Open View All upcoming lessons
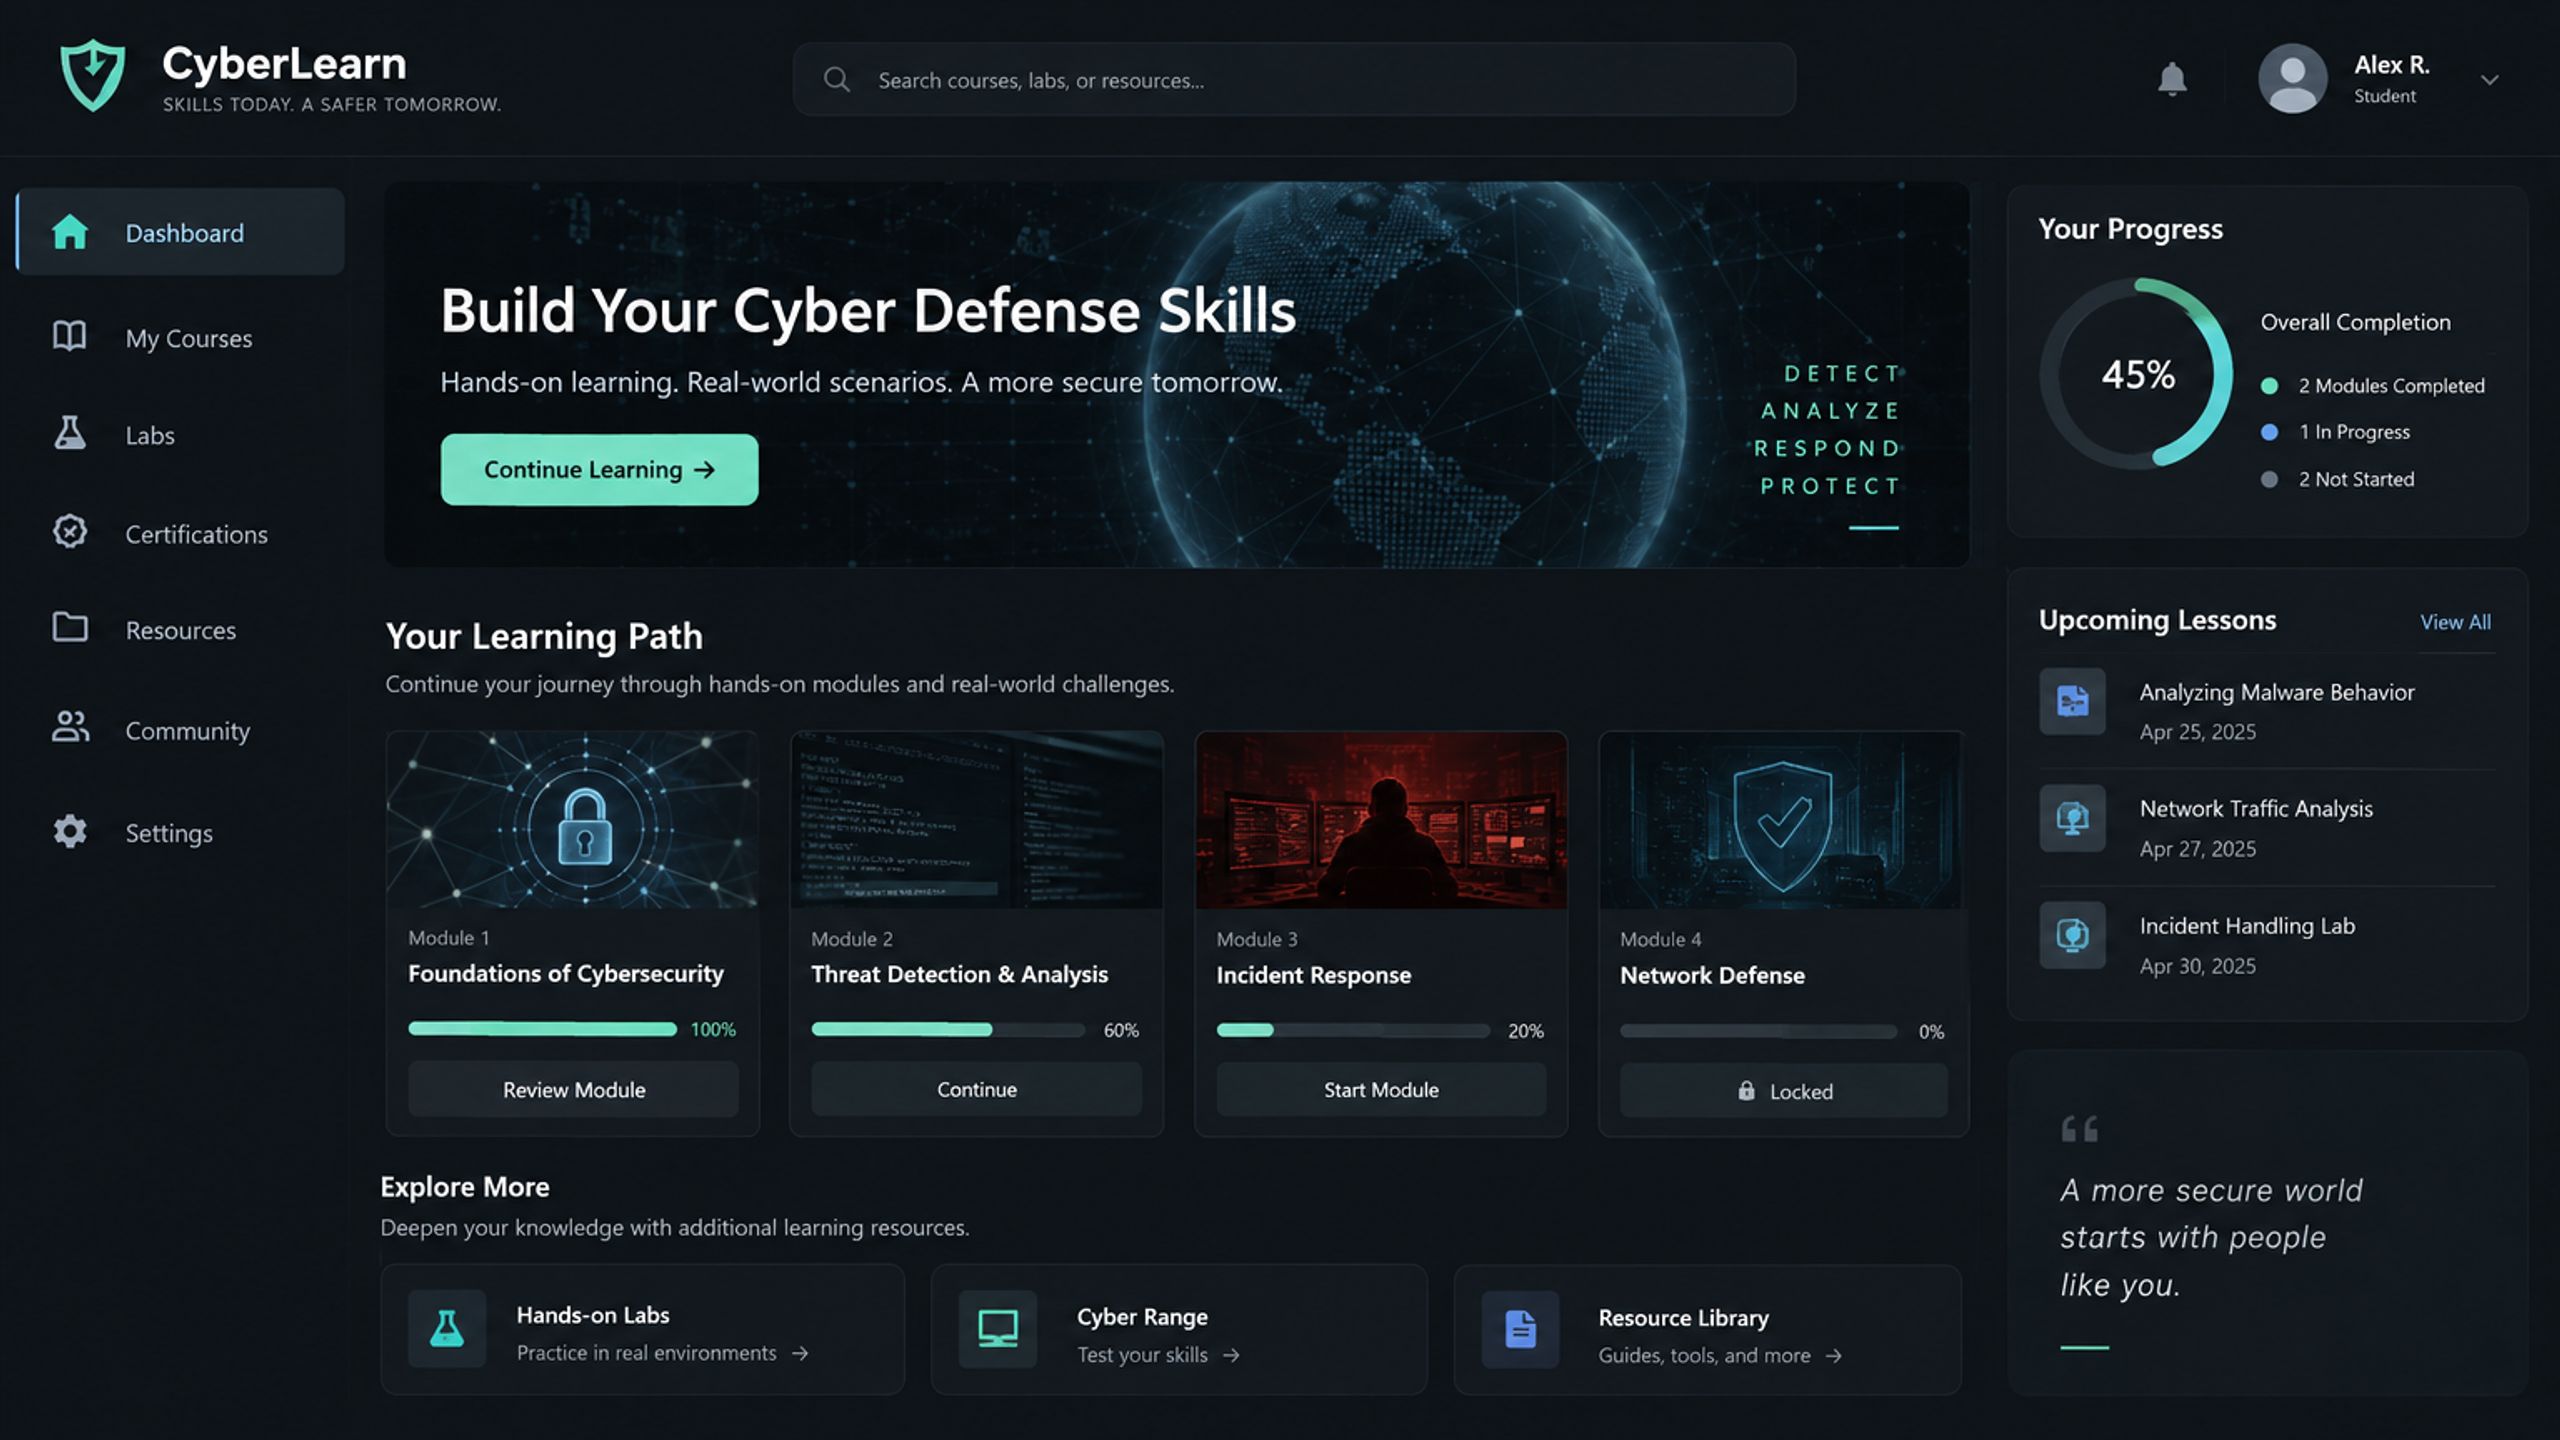Image resolution: width=2560 pixels, height=1440 pixels. (2455, 622)
